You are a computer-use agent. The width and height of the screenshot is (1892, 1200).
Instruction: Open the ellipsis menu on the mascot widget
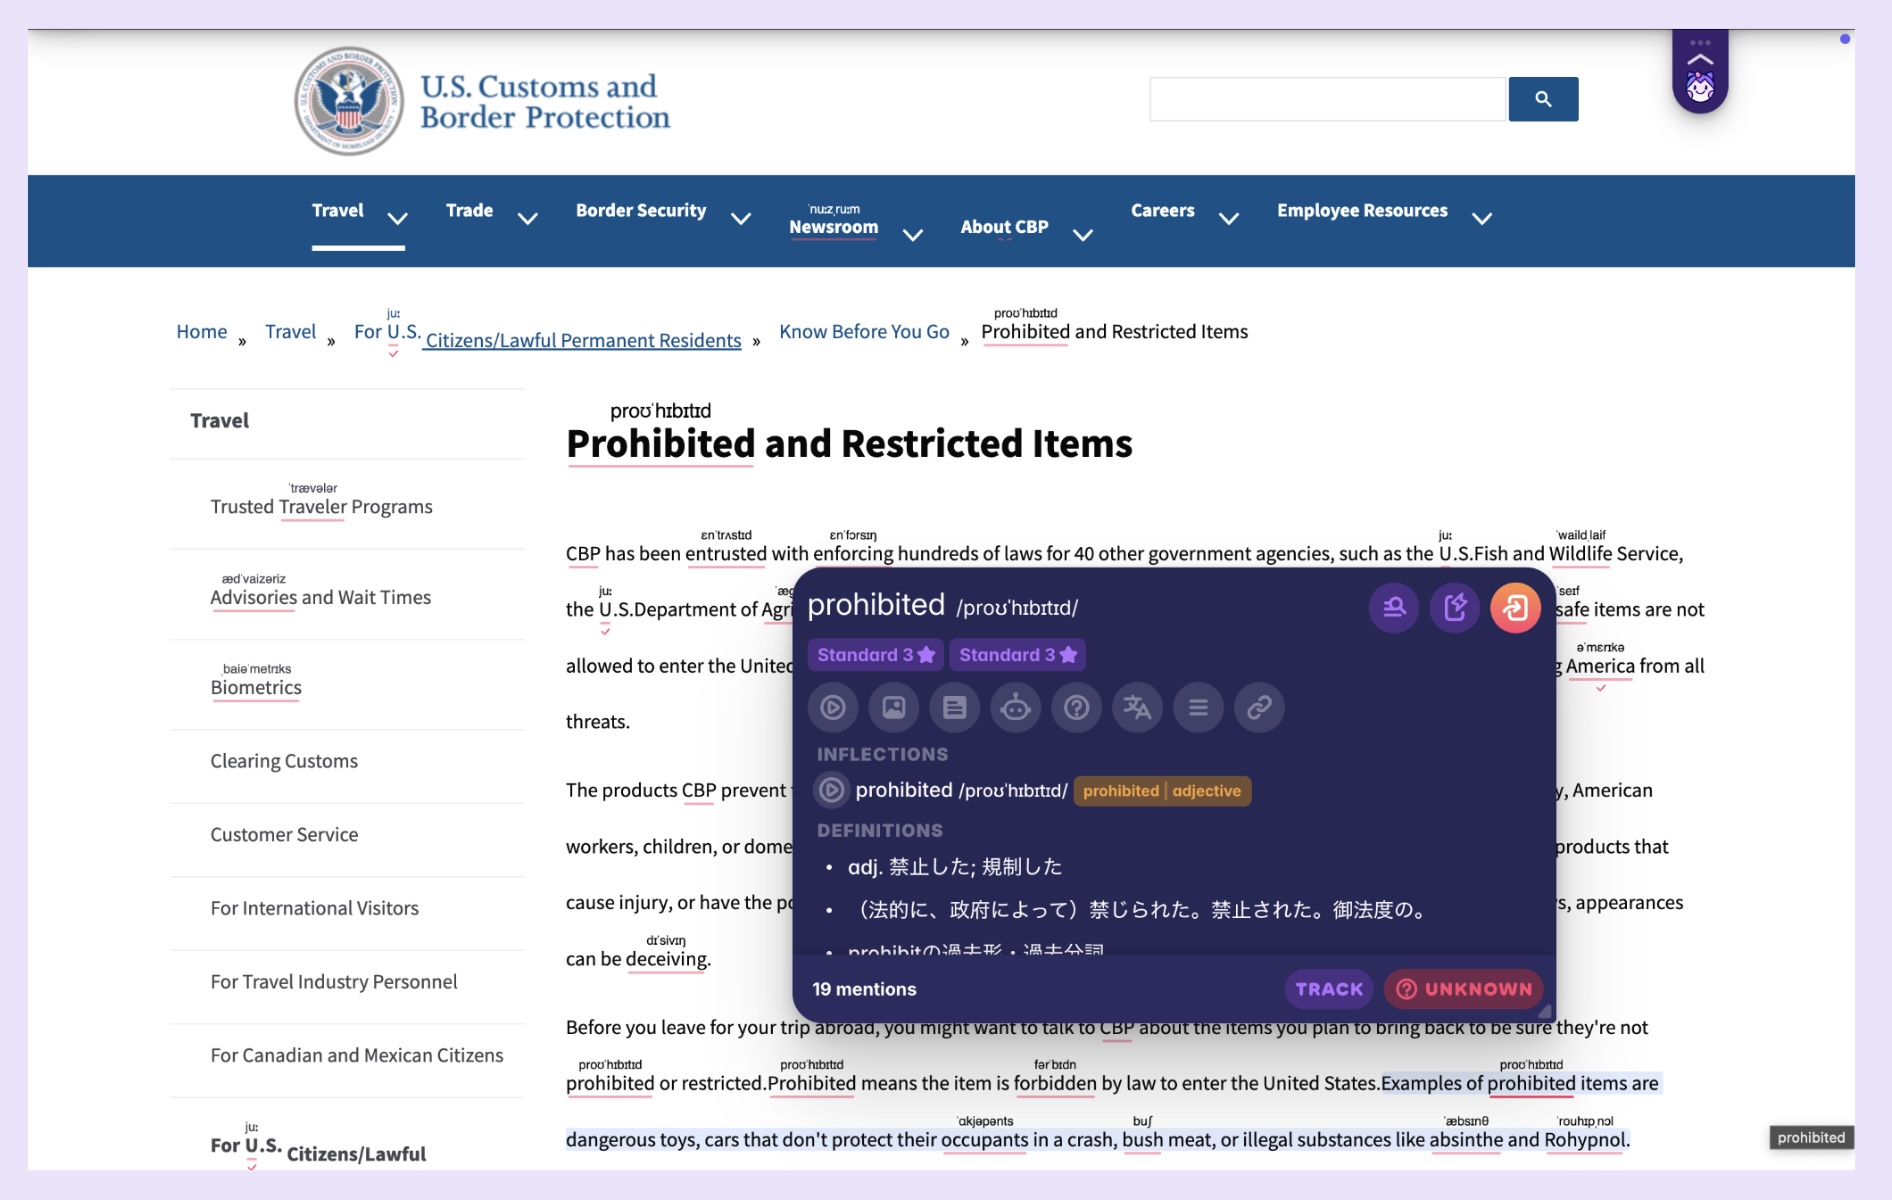click(1699, 42)
